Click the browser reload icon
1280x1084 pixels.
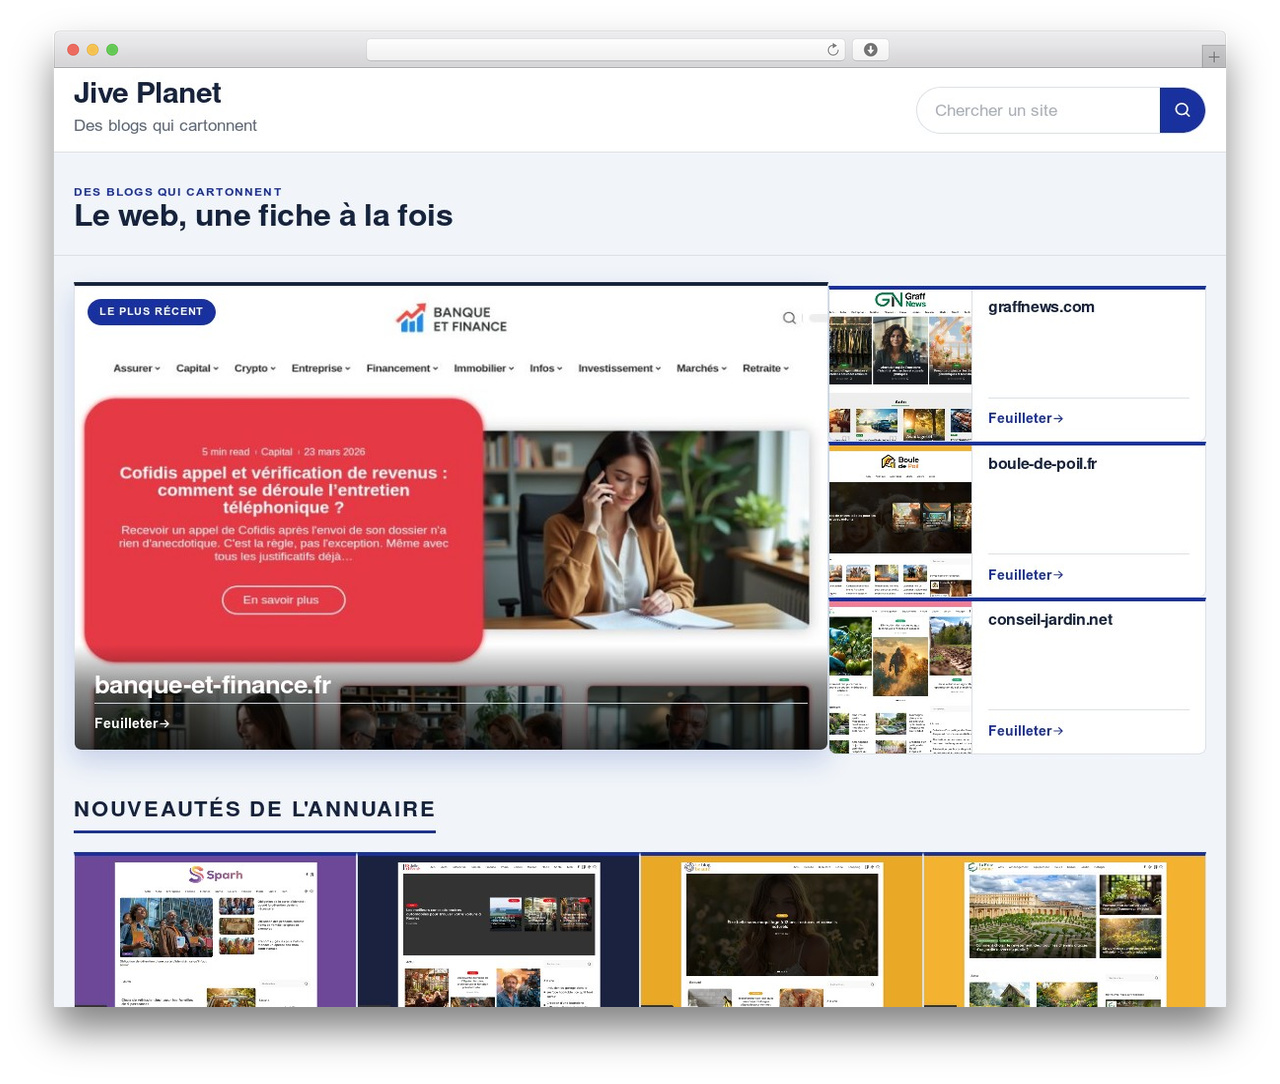click(833, 50)
